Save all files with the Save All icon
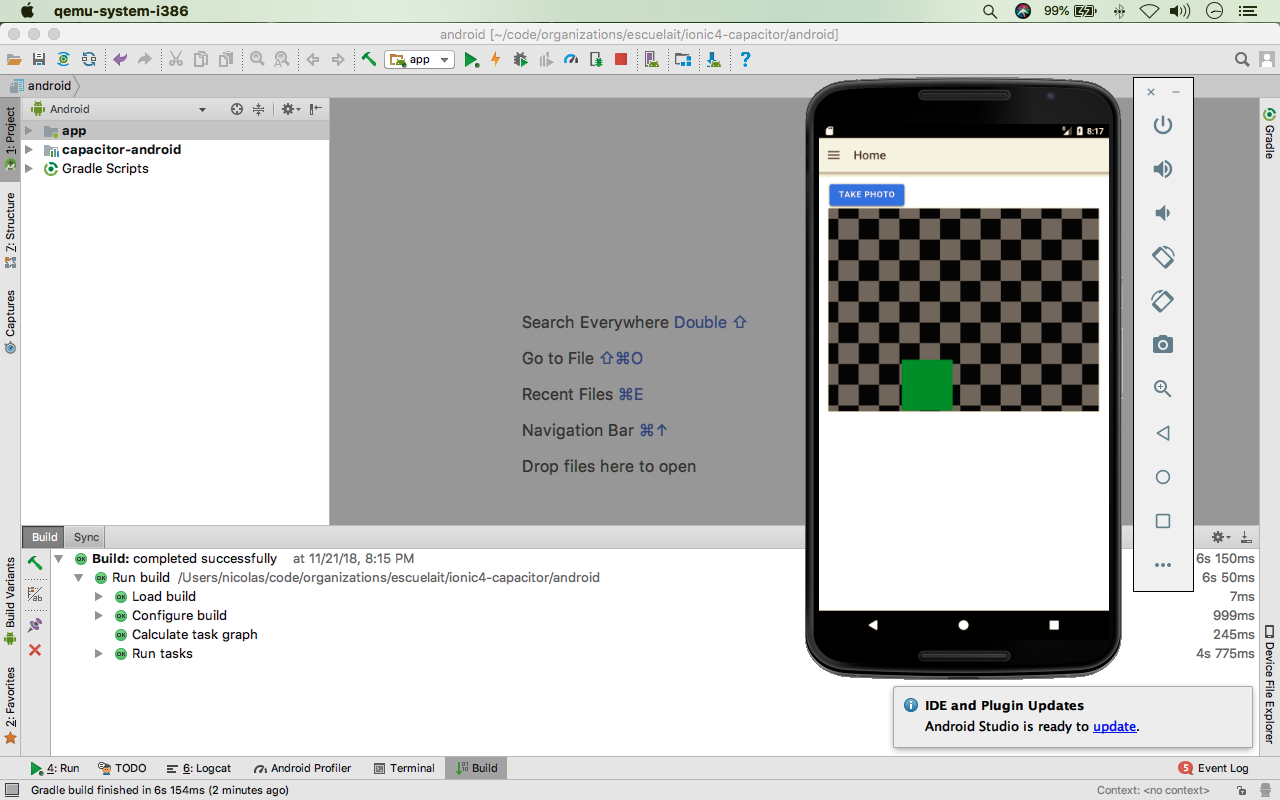Screen dimensions: 1280x800 point(38,59)
